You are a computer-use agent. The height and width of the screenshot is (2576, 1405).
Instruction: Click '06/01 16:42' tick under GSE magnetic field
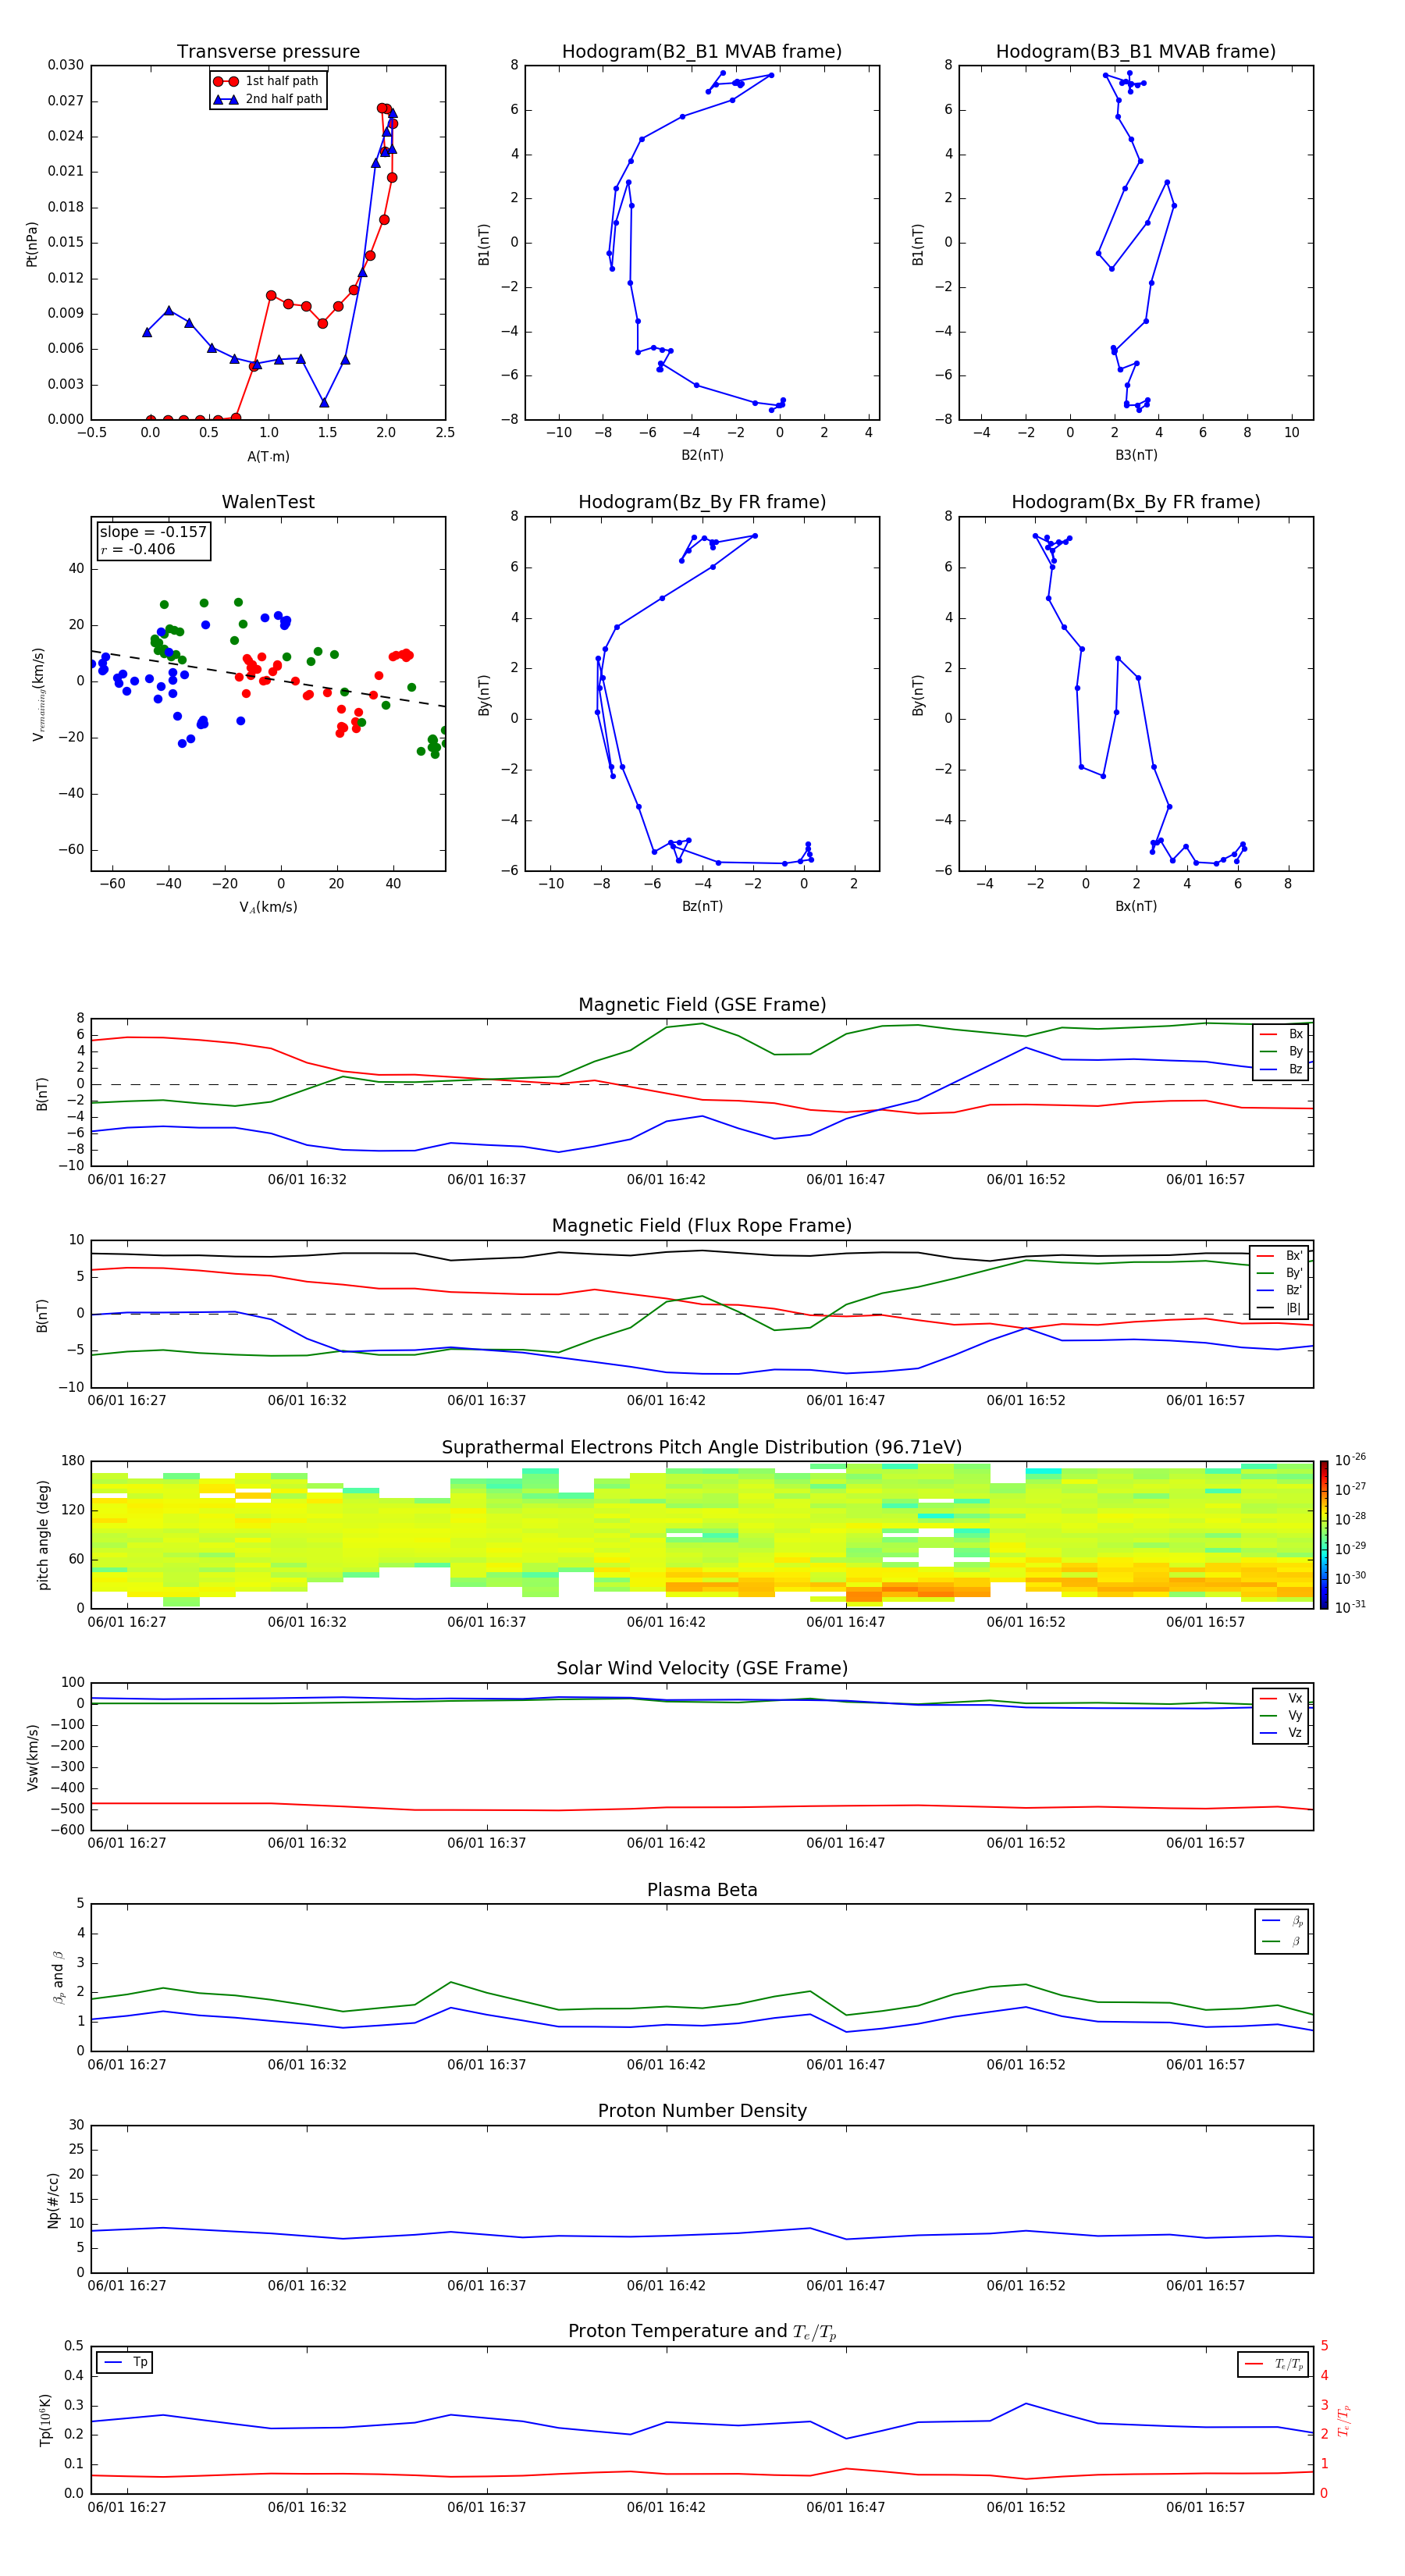point(666,1180)
